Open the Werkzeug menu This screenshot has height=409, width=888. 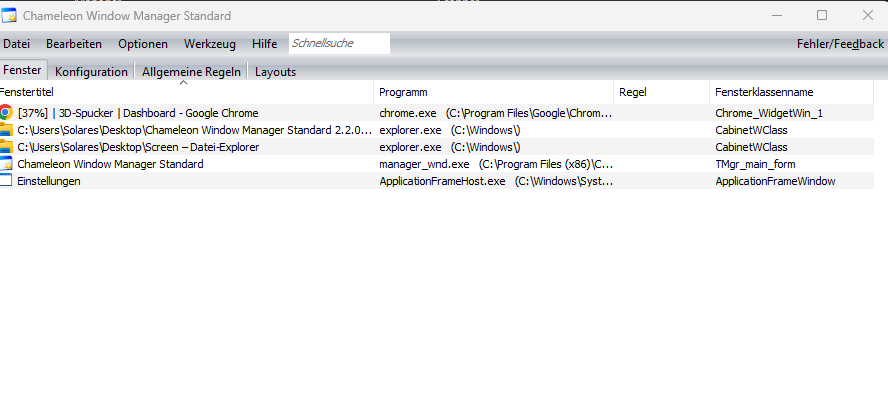coord(210,44)
